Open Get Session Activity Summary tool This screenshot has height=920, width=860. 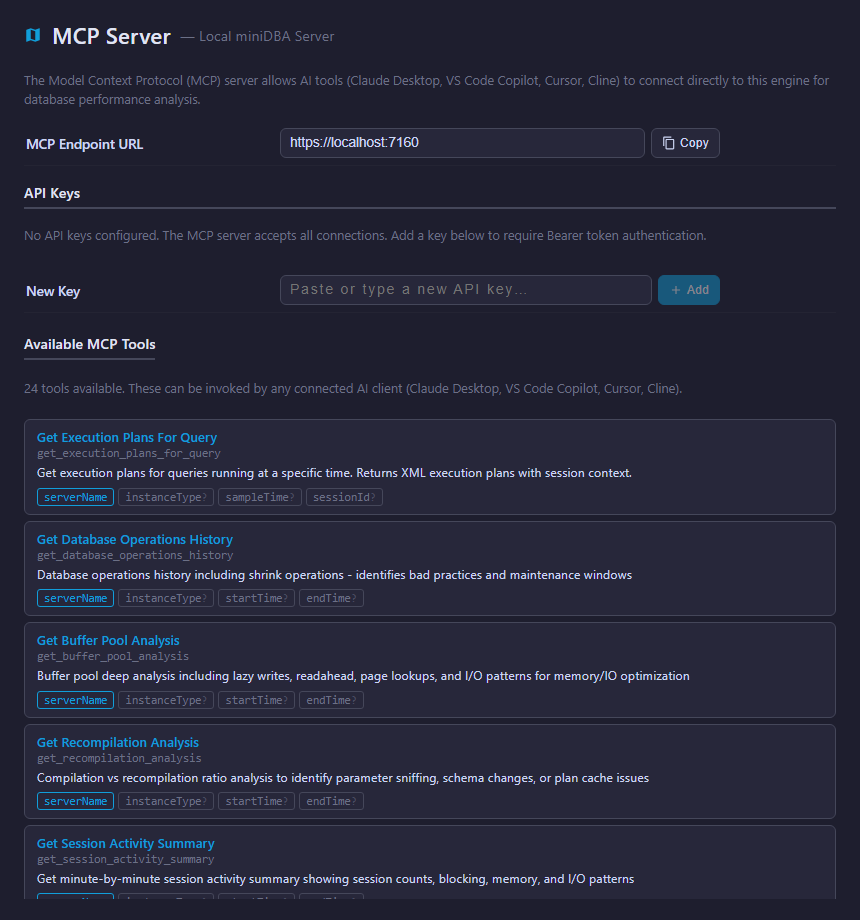click(126, 844)
